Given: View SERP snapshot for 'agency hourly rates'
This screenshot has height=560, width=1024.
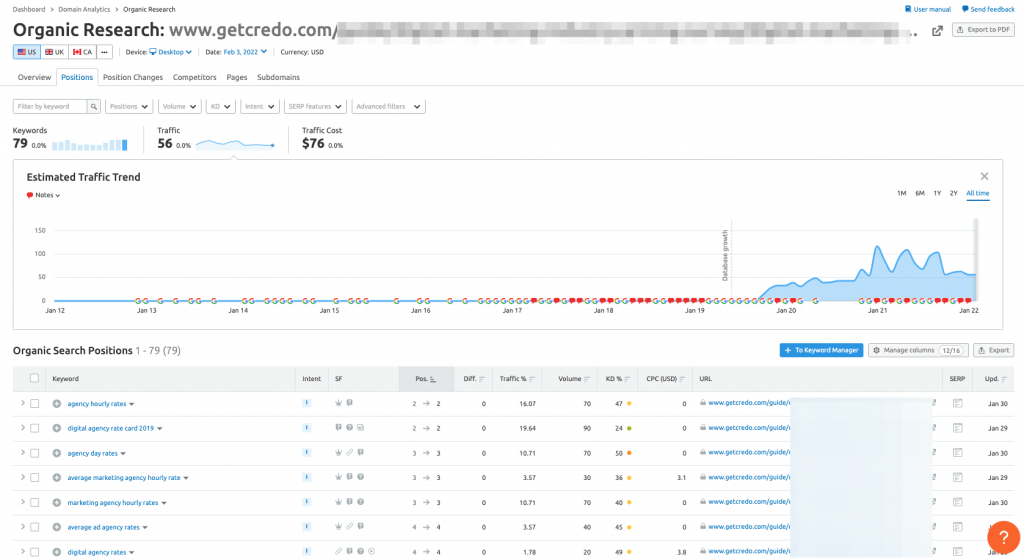Looking at the screenshot, I should click(x=957, y=403).
